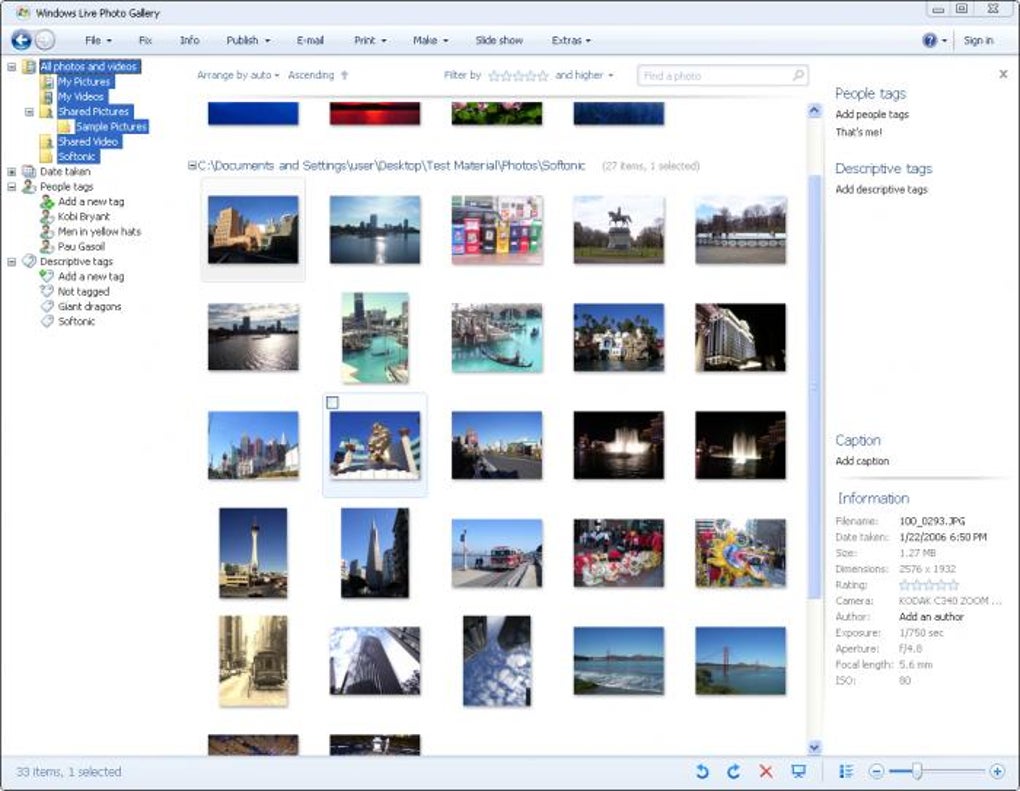
Task: Tick checkbox on the selected photo thumbnail
Action: coord(333,403)
